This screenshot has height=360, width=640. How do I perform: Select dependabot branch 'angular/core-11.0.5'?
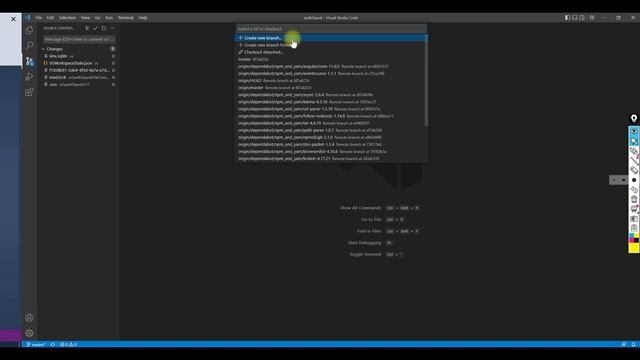tap(331, 66)
